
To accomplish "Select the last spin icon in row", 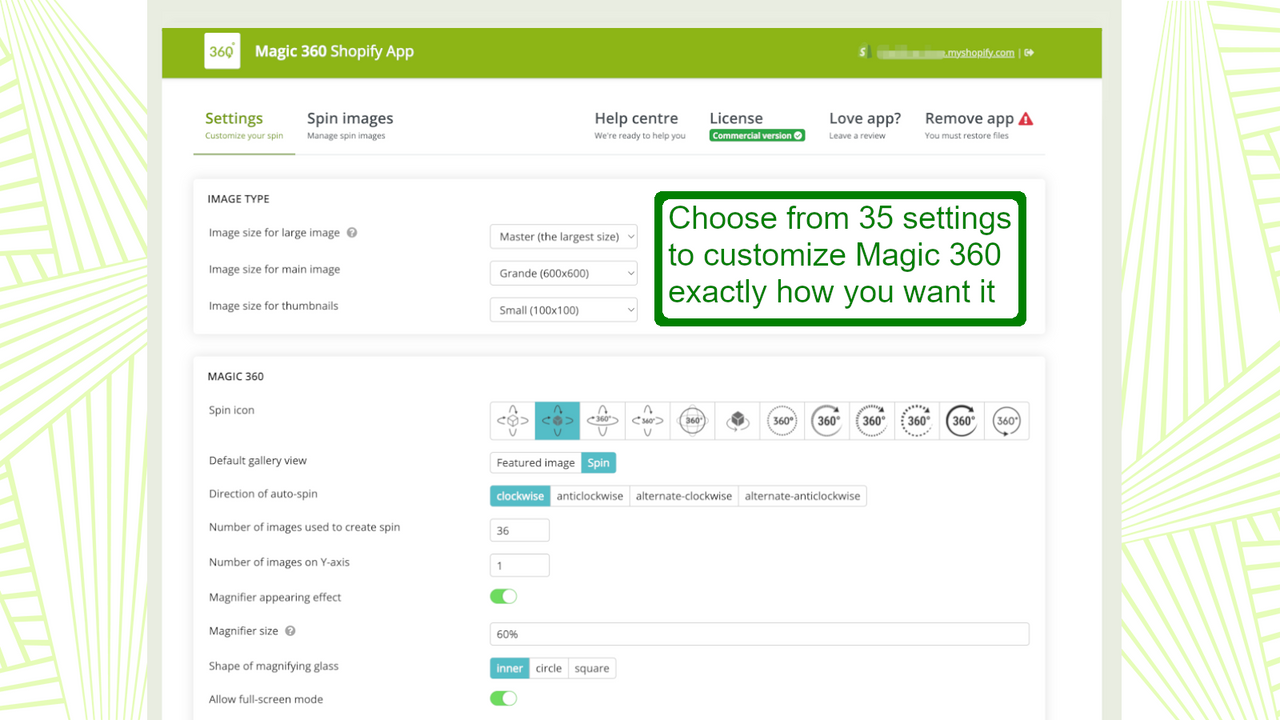I will click(1007, 421).
